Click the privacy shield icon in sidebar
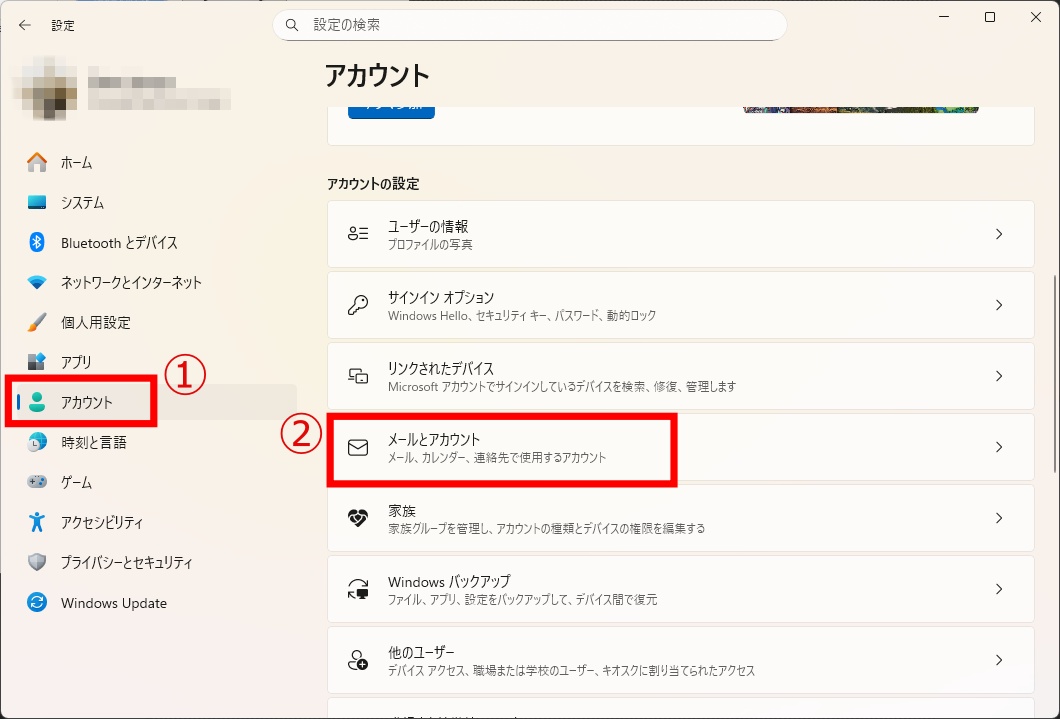The height and width of the screenshot is (719, 1060). tap(37, 562)
